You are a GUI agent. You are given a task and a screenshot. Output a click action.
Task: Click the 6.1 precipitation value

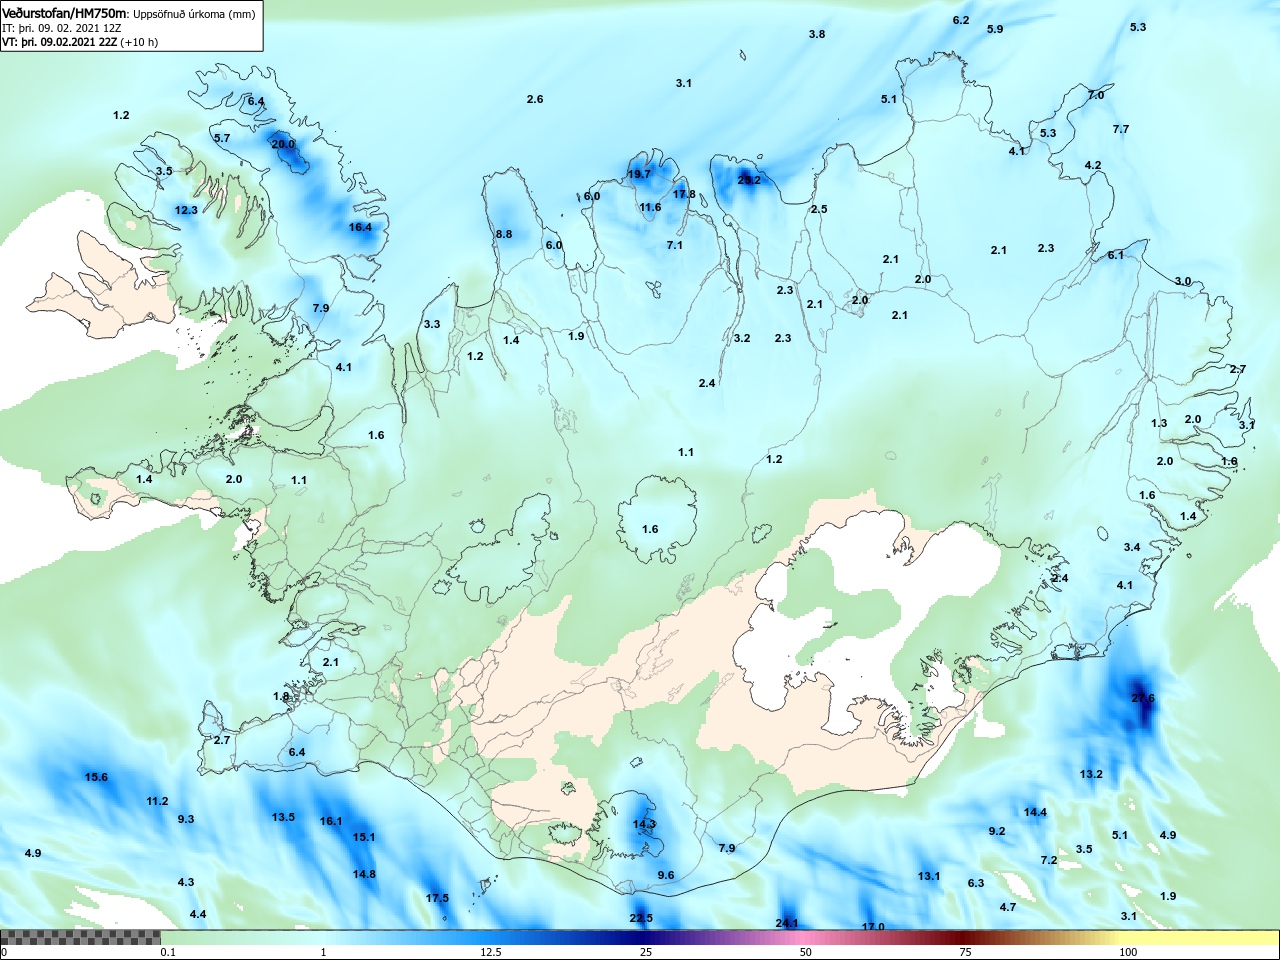[1116, 255]
